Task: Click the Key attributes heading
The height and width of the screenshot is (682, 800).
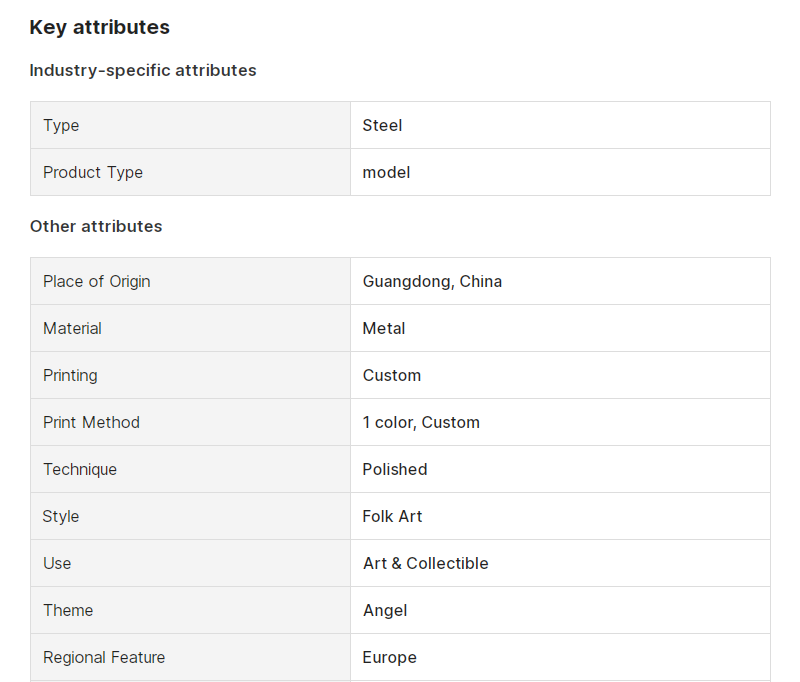Action: click(99, 27)
